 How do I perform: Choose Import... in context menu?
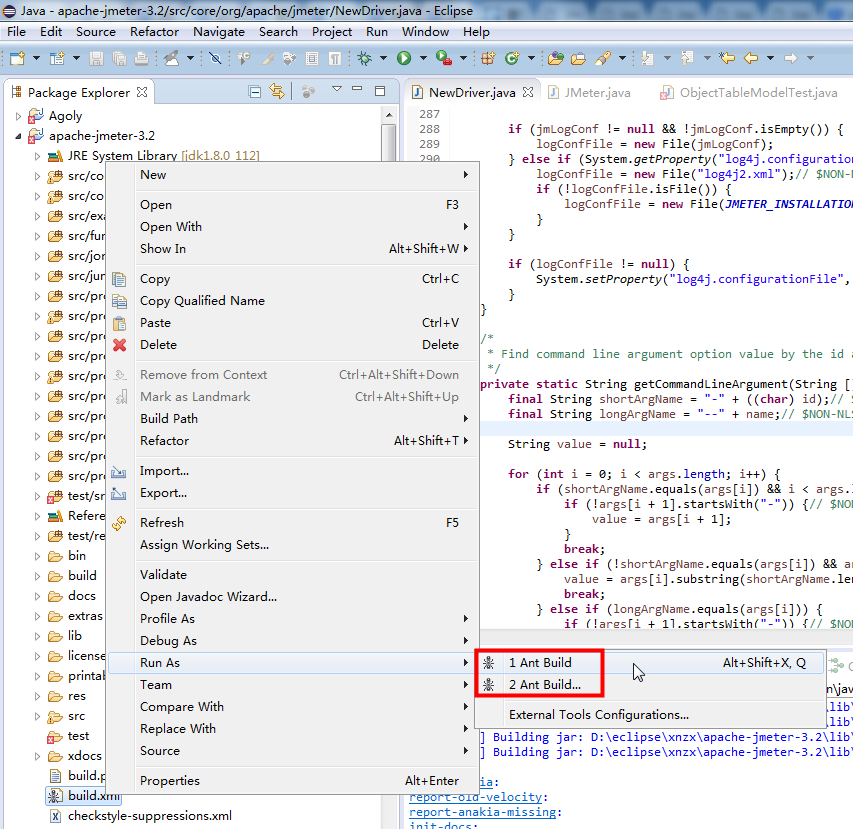[x=293, y=471]
